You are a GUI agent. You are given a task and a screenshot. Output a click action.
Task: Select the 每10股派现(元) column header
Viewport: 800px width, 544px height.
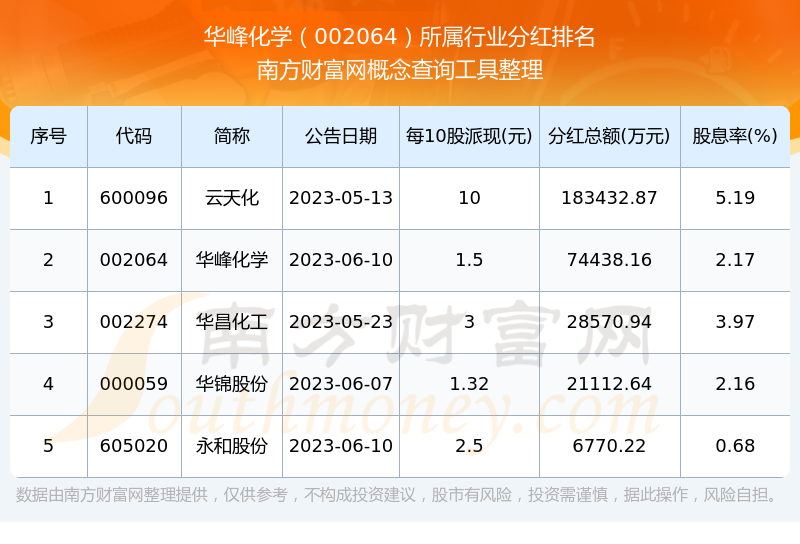pyautogui.click(x=469, y=136)
